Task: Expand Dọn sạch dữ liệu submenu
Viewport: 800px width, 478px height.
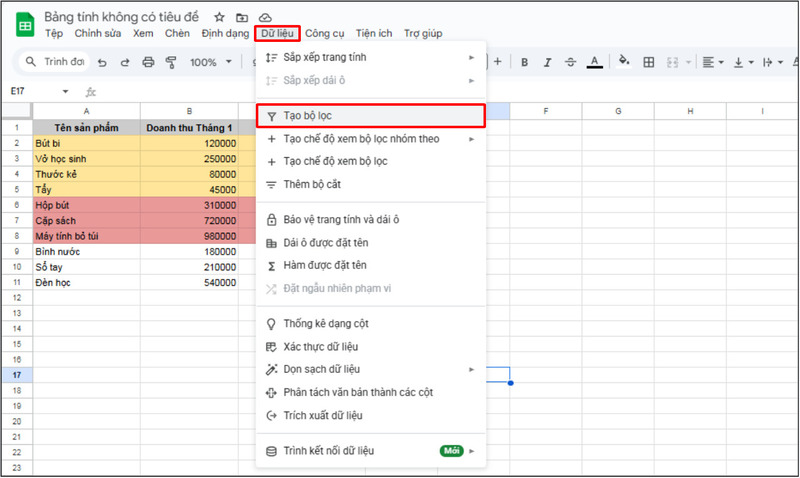Action: [371, 369]
